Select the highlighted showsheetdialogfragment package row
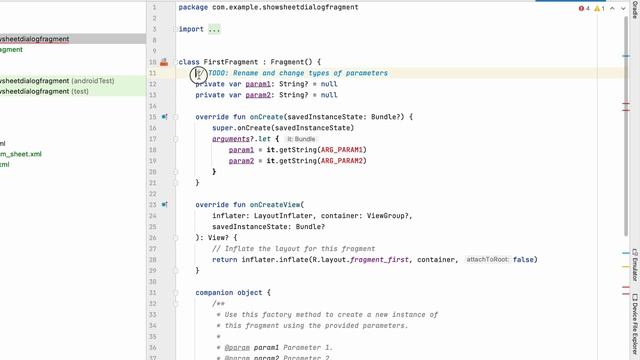640x360 pixels. click(x=73, y=39)
